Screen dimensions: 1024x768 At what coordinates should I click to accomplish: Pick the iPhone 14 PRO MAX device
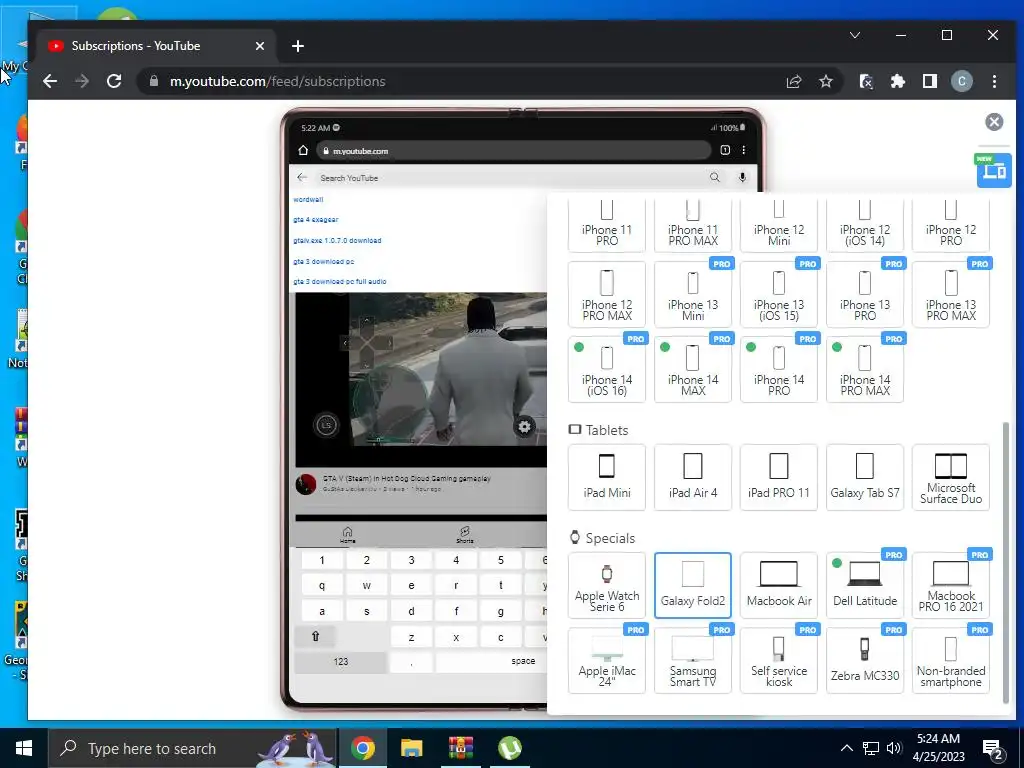(x=865, y=370)
